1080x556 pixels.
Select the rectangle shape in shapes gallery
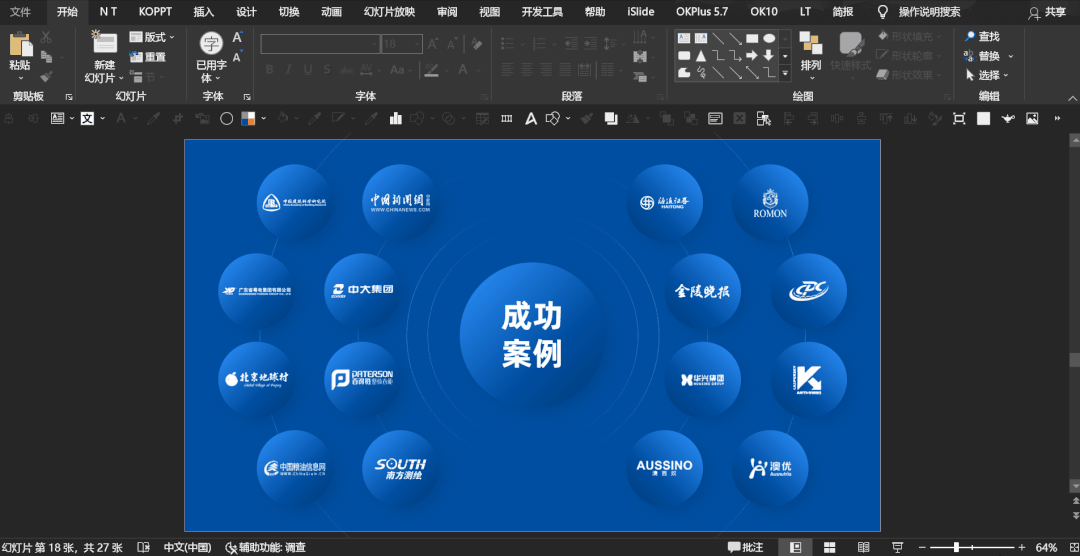tap(752, 39)
